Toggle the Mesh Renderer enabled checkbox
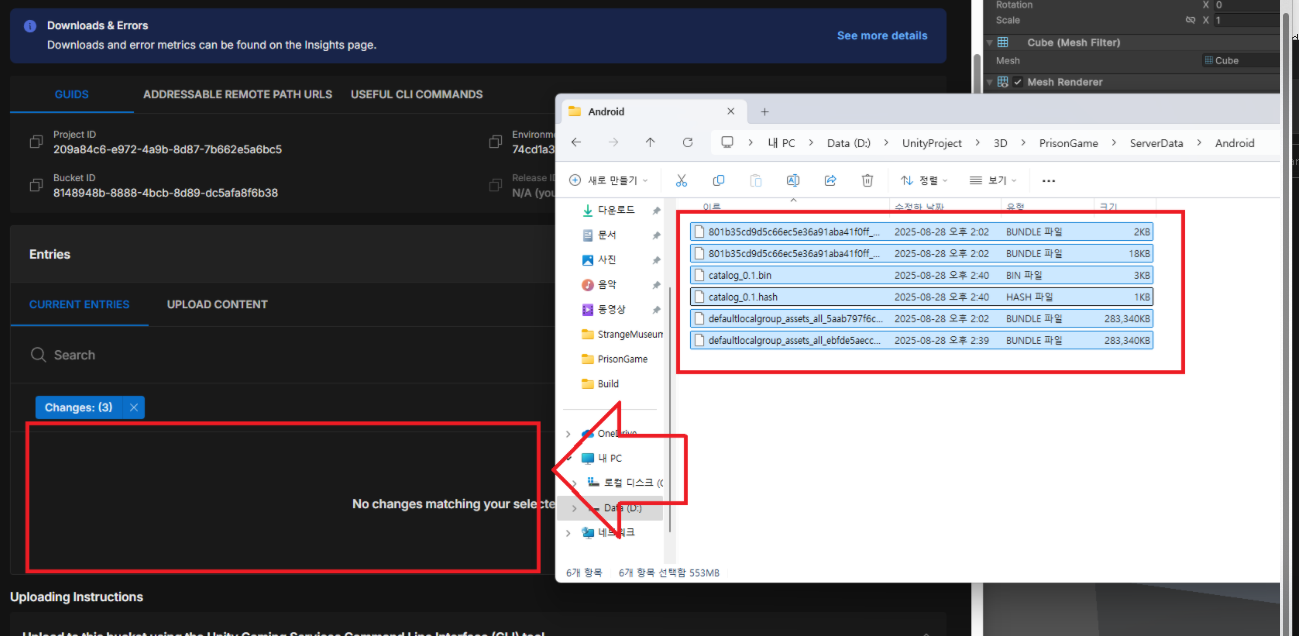1299x636 pixels. coord(1018,82)
